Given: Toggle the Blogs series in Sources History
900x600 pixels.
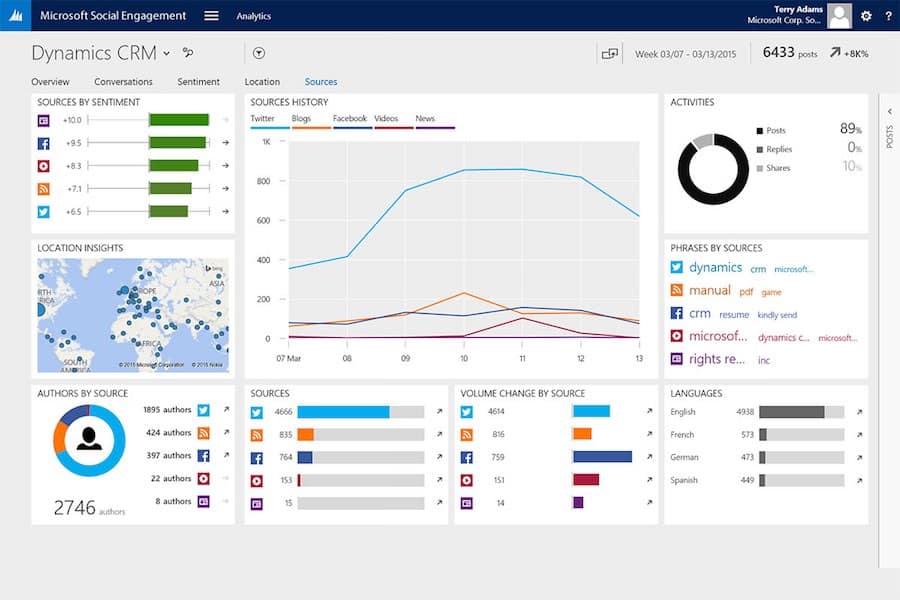Looking at the screenshot, I should coord(301,119).
